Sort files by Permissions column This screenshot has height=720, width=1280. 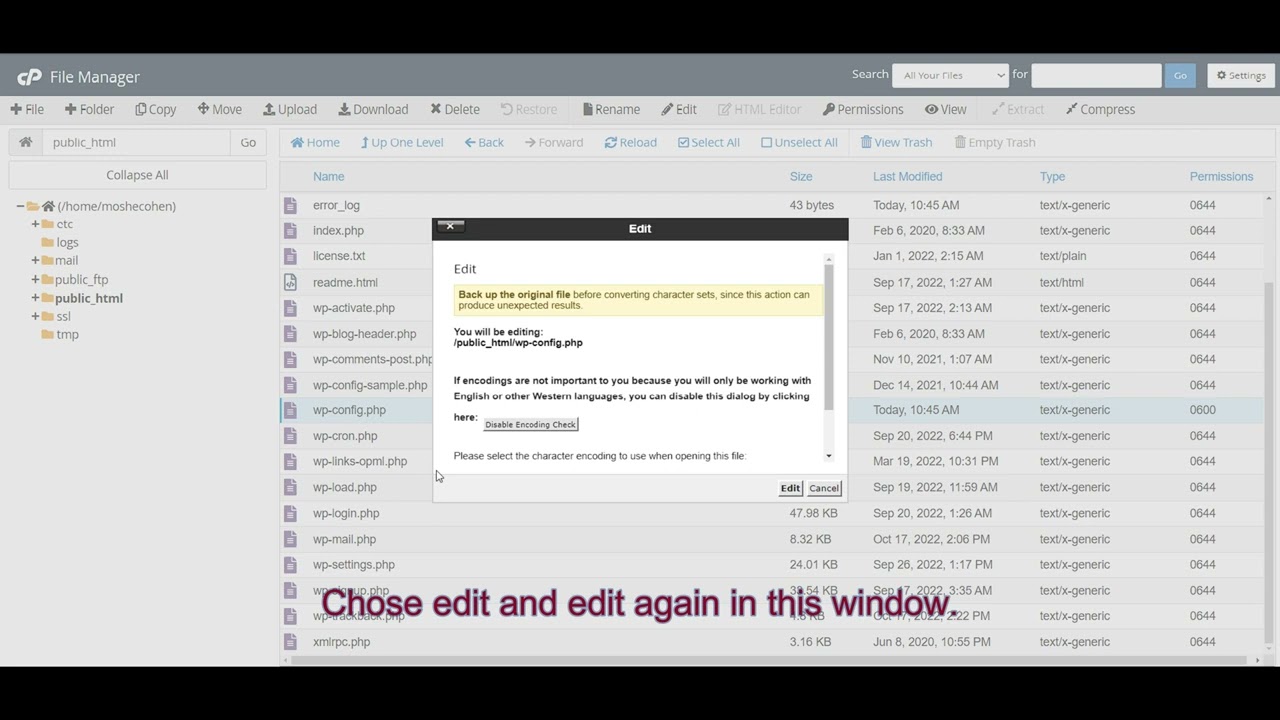click(x=1221, y=177)
